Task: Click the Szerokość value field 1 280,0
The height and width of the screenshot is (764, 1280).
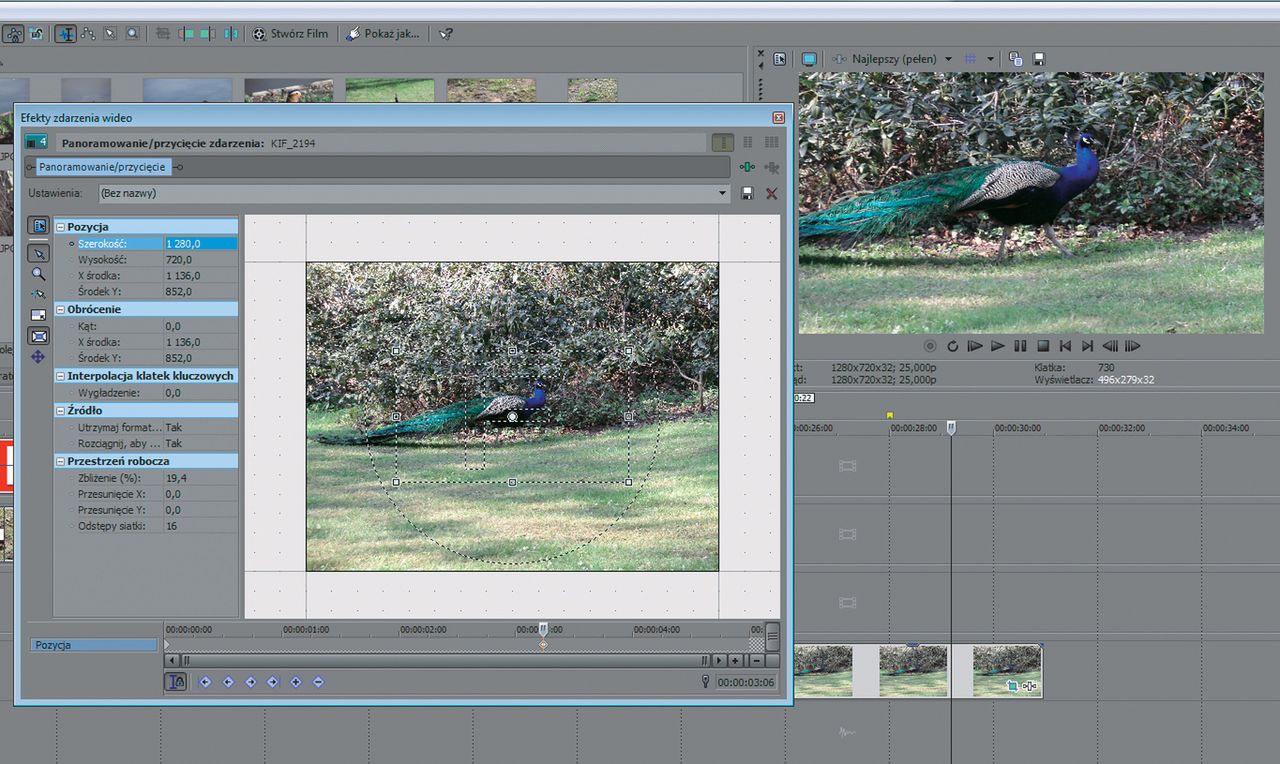Action: 200,243
